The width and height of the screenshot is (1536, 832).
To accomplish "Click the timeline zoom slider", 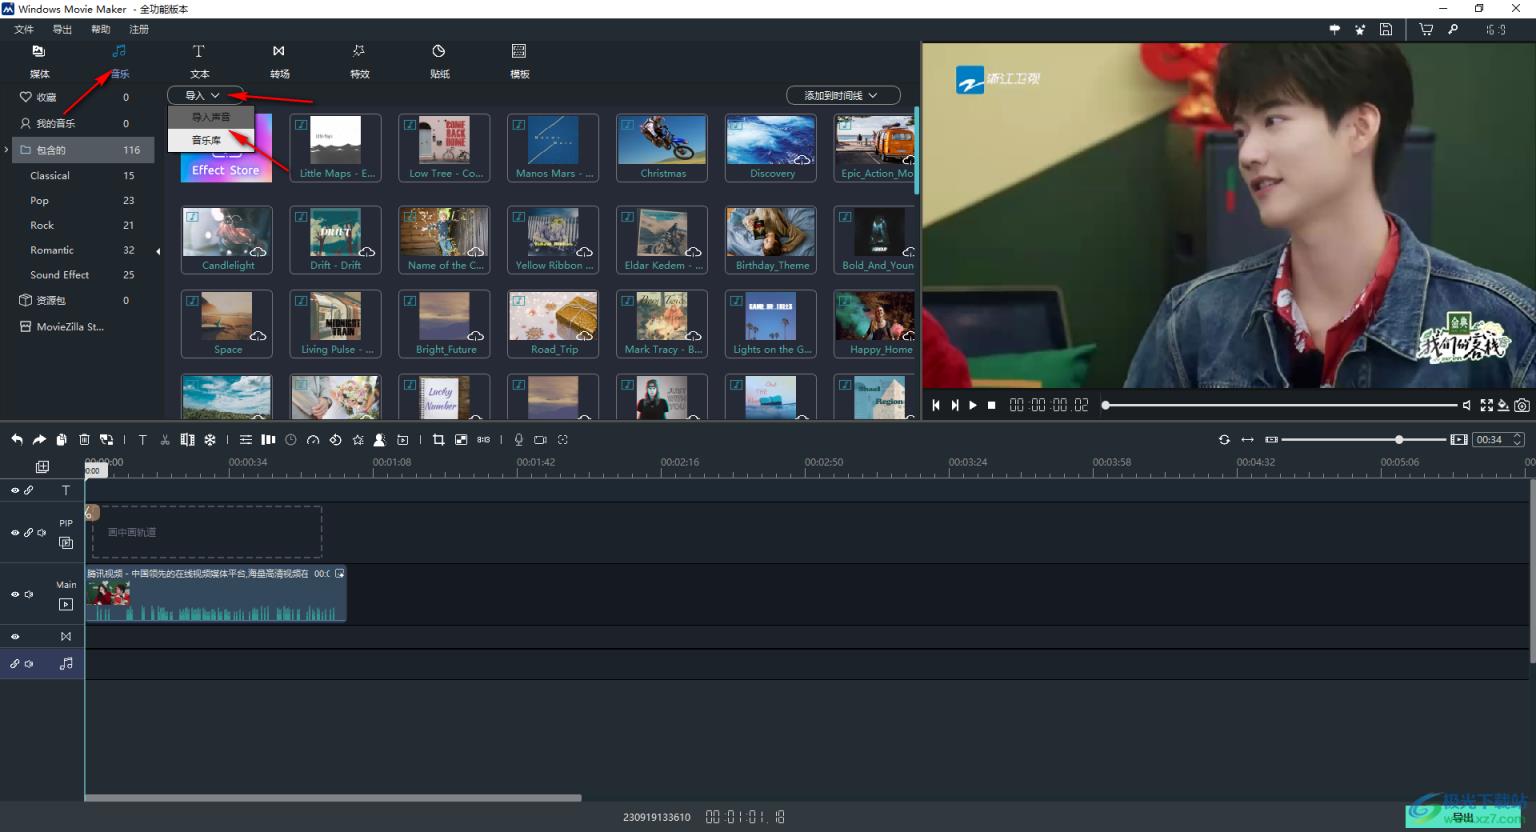I will pos(1364,440).
